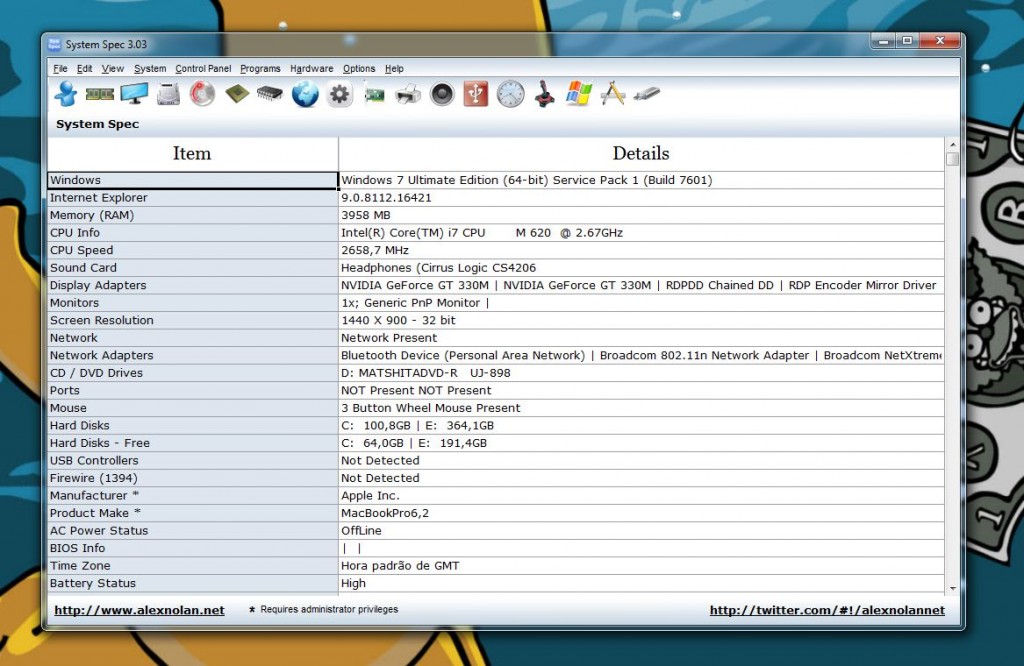Click the System Spec title bar app icon
Viewport: 1024px width, 666px height.
pos(54,44)
